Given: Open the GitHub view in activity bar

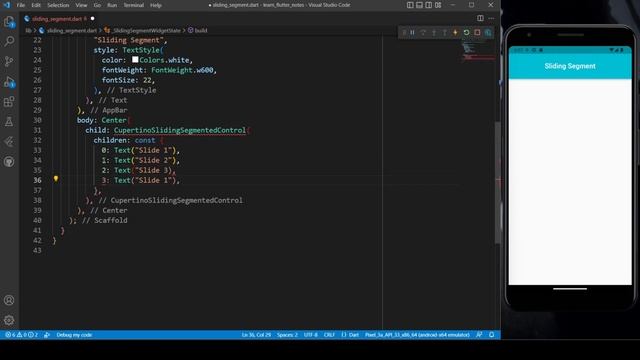Looking at the screenshot, I should tap(9, 162).
